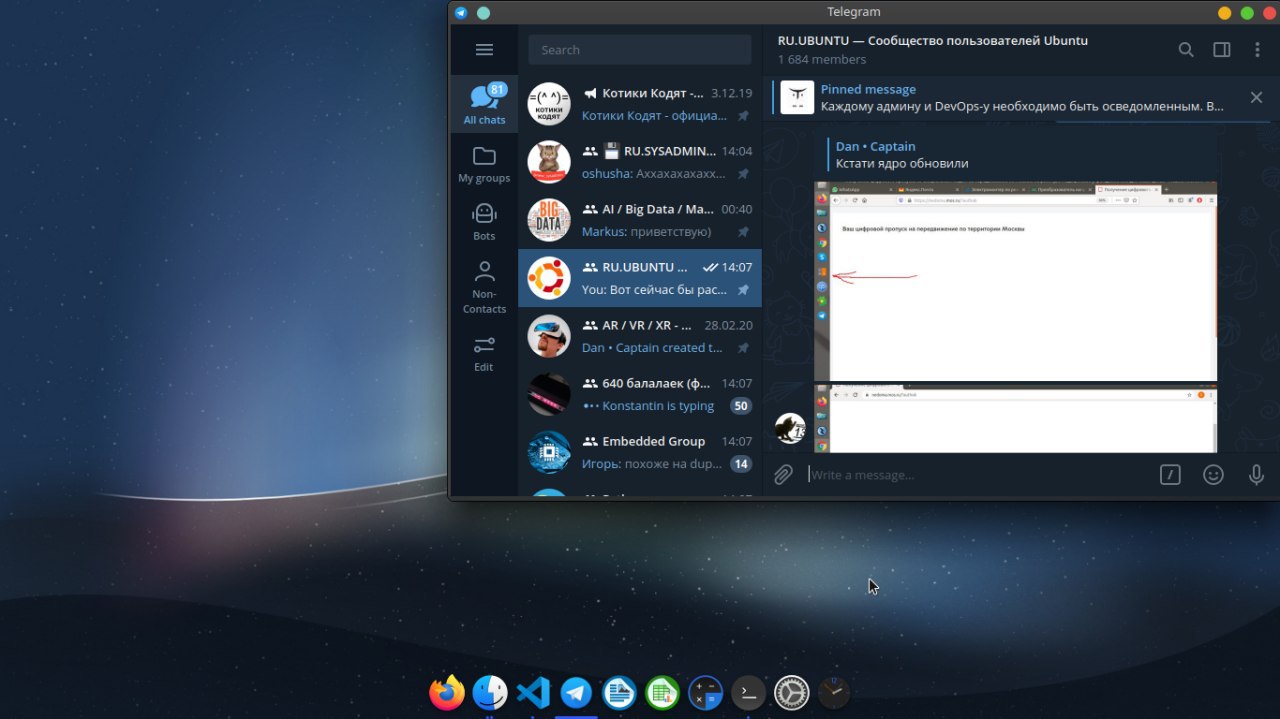Viewport: 1280px width, 719px height.
Task: Open the Non-Contacts folder
Action: coord(484,287)
